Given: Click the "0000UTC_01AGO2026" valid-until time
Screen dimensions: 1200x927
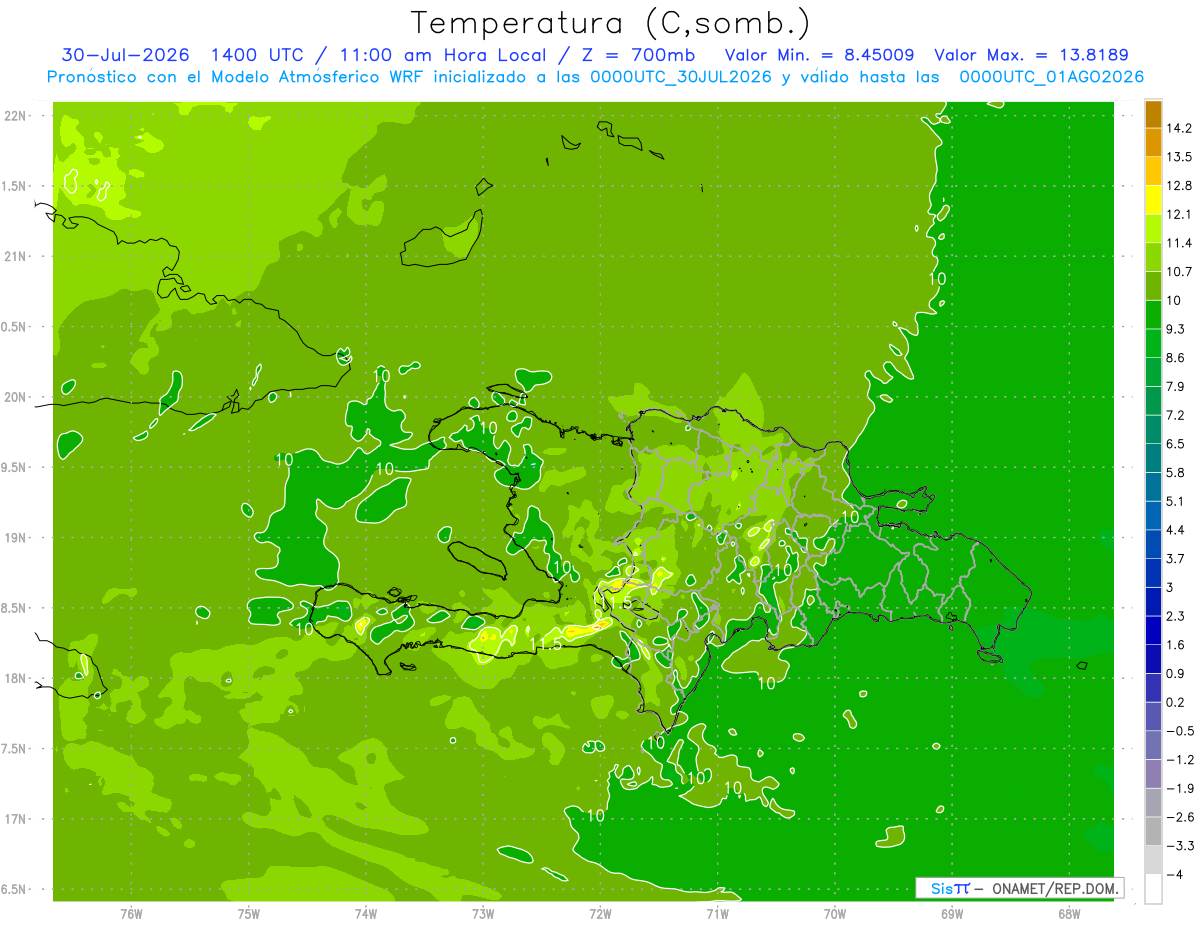Looking at the screenshot, I should [x=1051, y=77].
